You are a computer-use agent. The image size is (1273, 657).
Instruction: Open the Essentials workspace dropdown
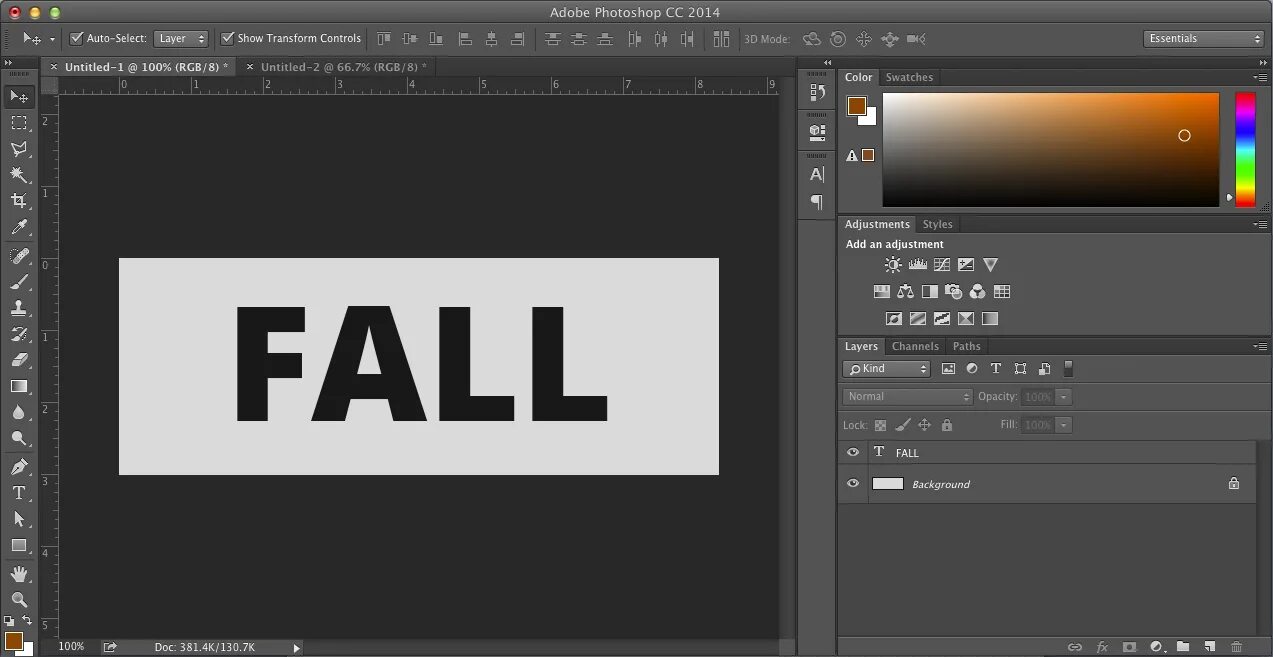(x=1202, y=38)
